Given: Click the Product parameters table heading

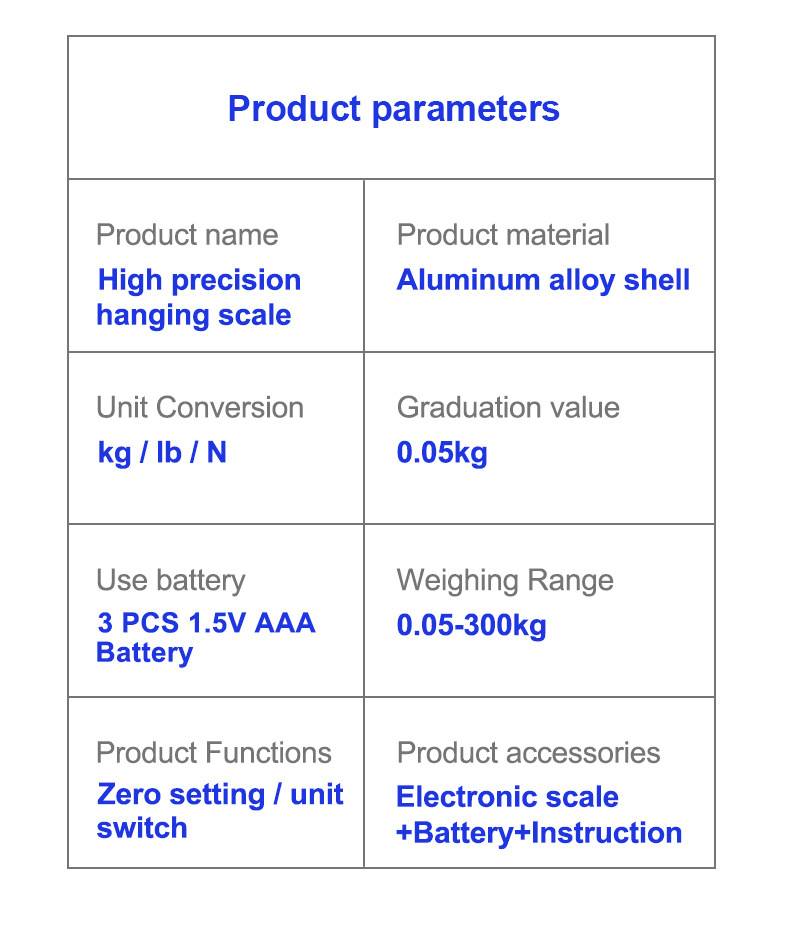Looking at the screenshot, I should coord(393,108).
